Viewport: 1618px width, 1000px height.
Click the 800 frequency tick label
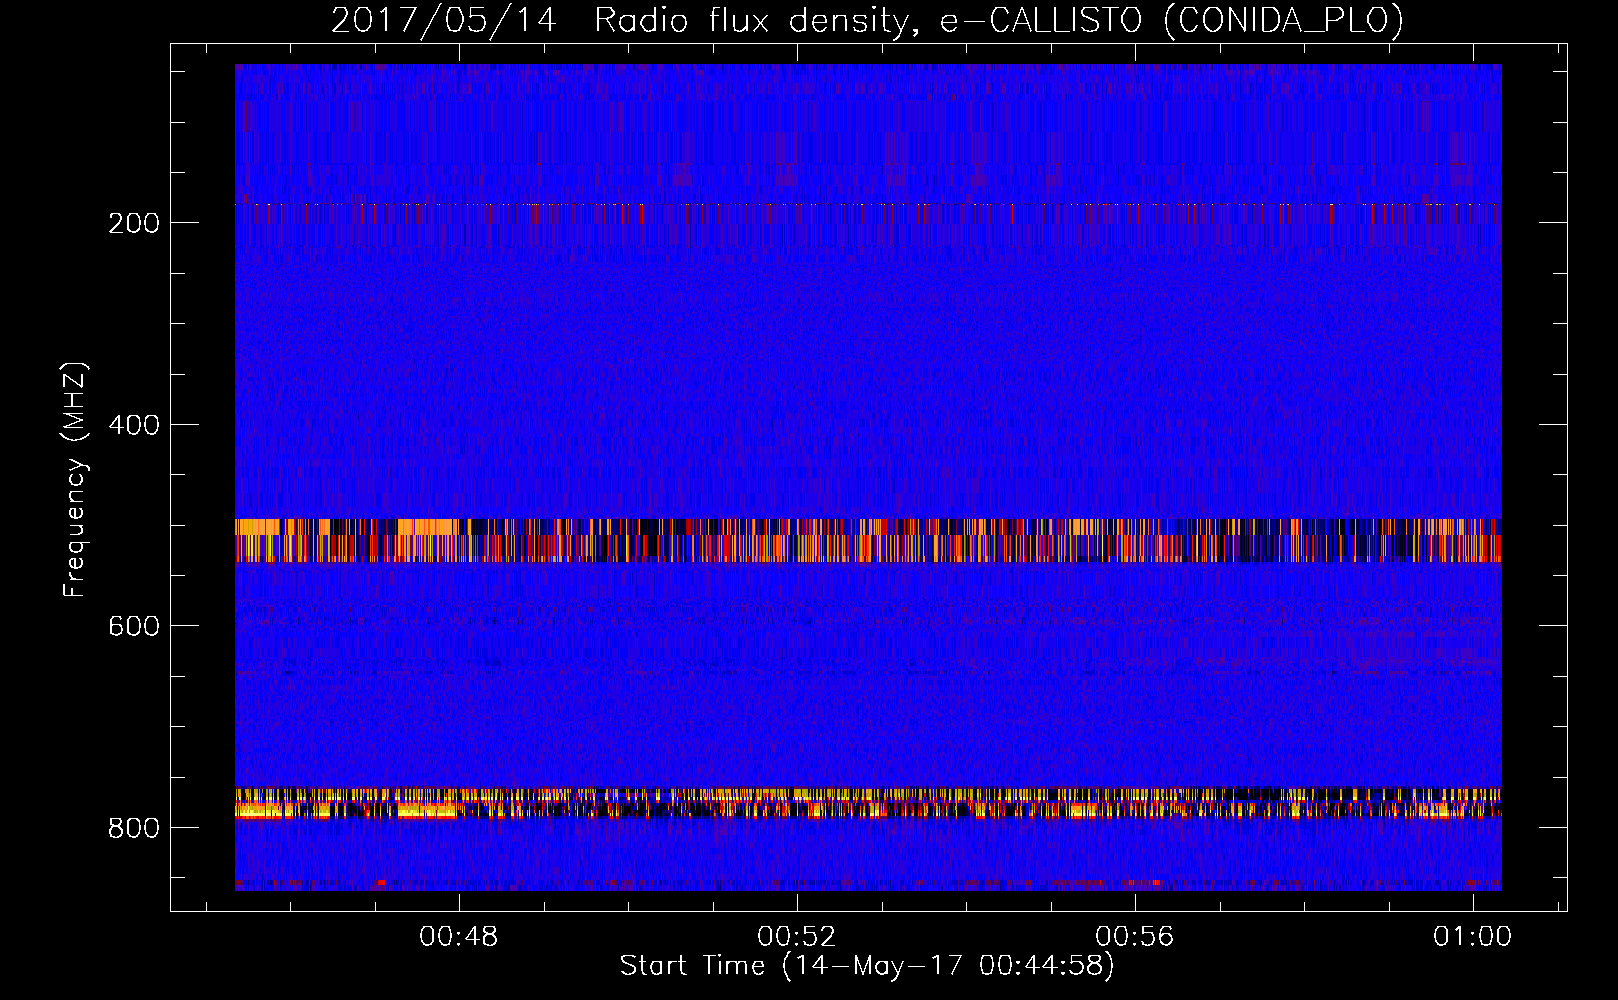coord(134,828)
